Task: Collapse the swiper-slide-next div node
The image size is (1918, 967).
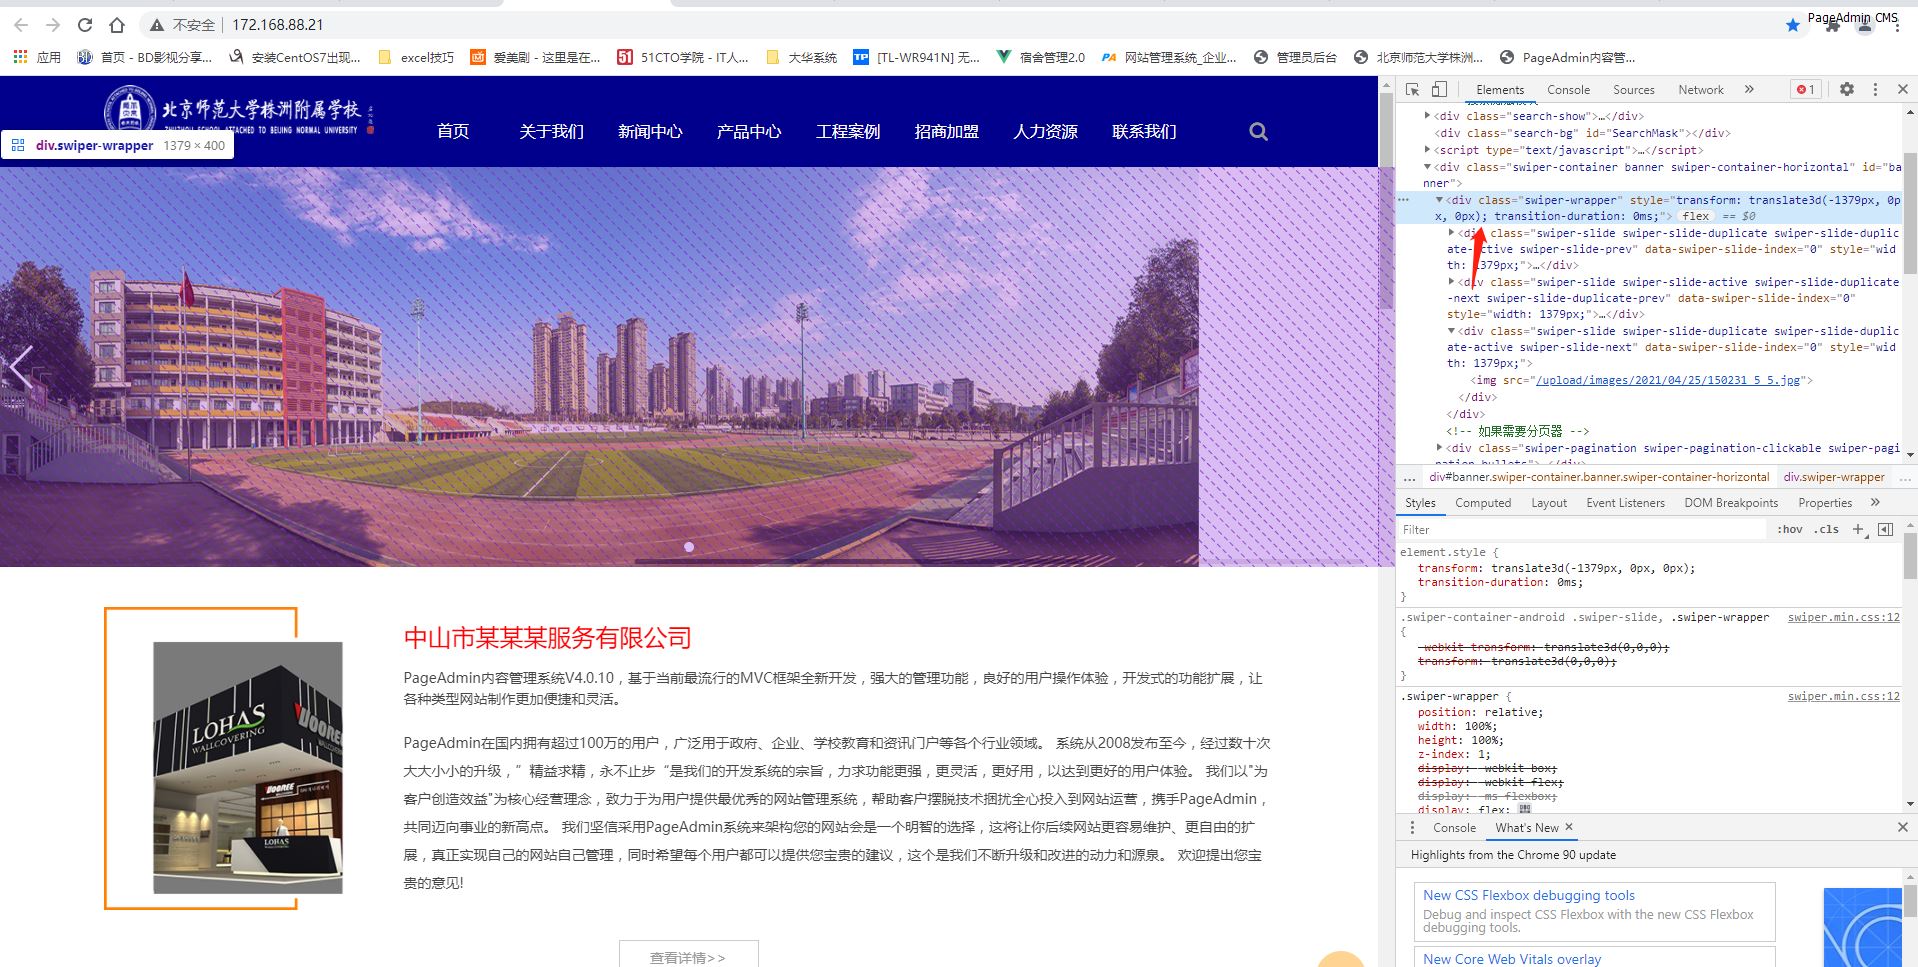Action: tap(1451, 331)
